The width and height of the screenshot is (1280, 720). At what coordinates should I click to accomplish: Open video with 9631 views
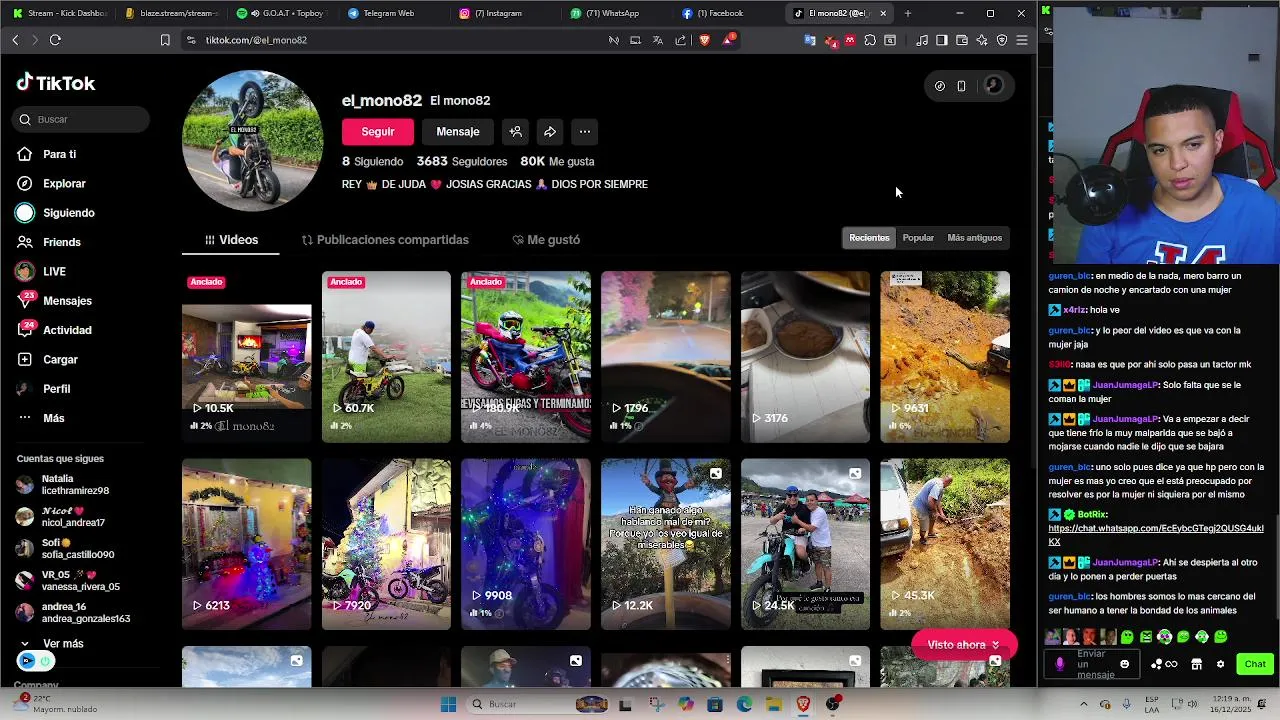pos(945,357)
